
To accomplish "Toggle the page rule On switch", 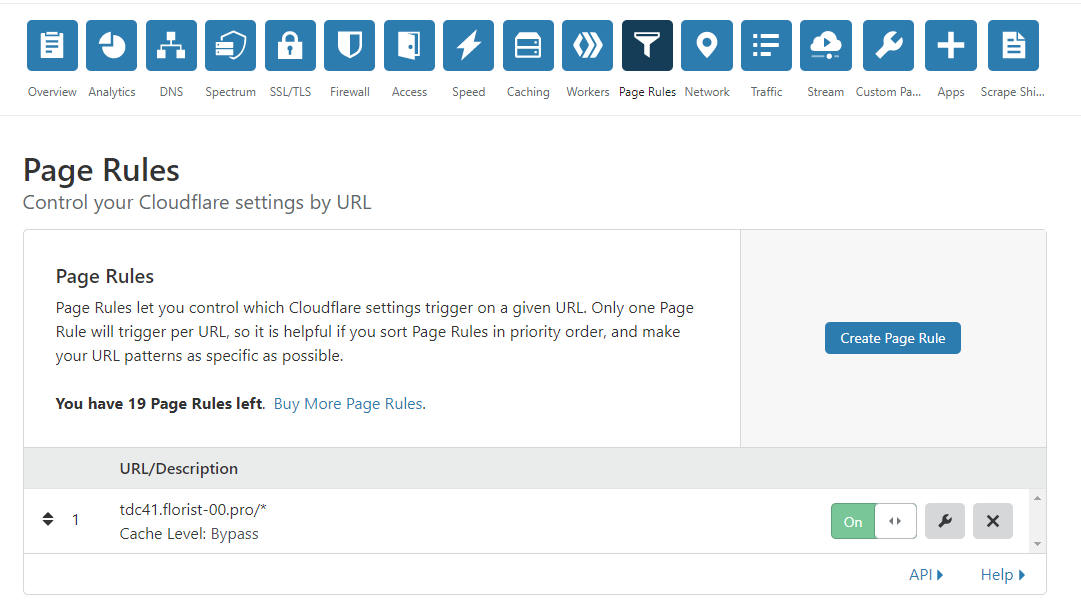I will pos(873,521).
